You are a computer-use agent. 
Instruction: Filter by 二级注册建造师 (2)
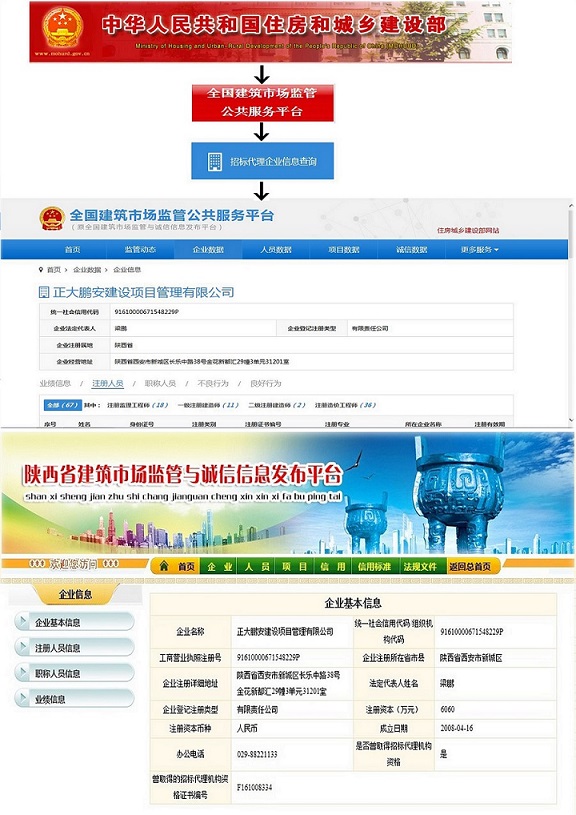(x=277, y=405)
